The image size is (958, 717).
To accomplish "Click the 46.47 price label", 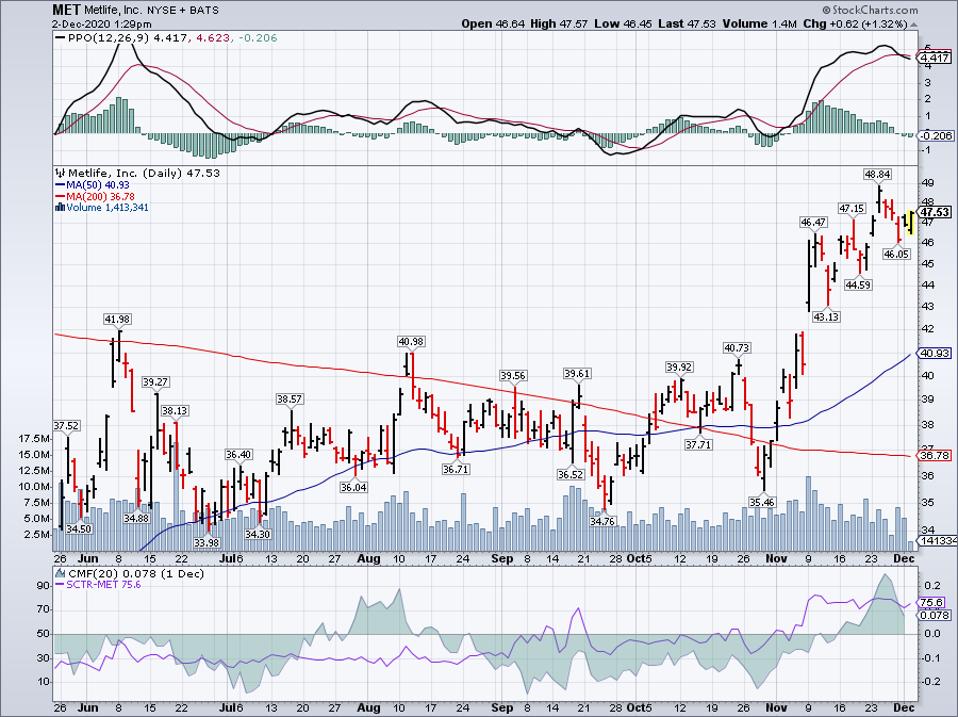I will (813, 223).
